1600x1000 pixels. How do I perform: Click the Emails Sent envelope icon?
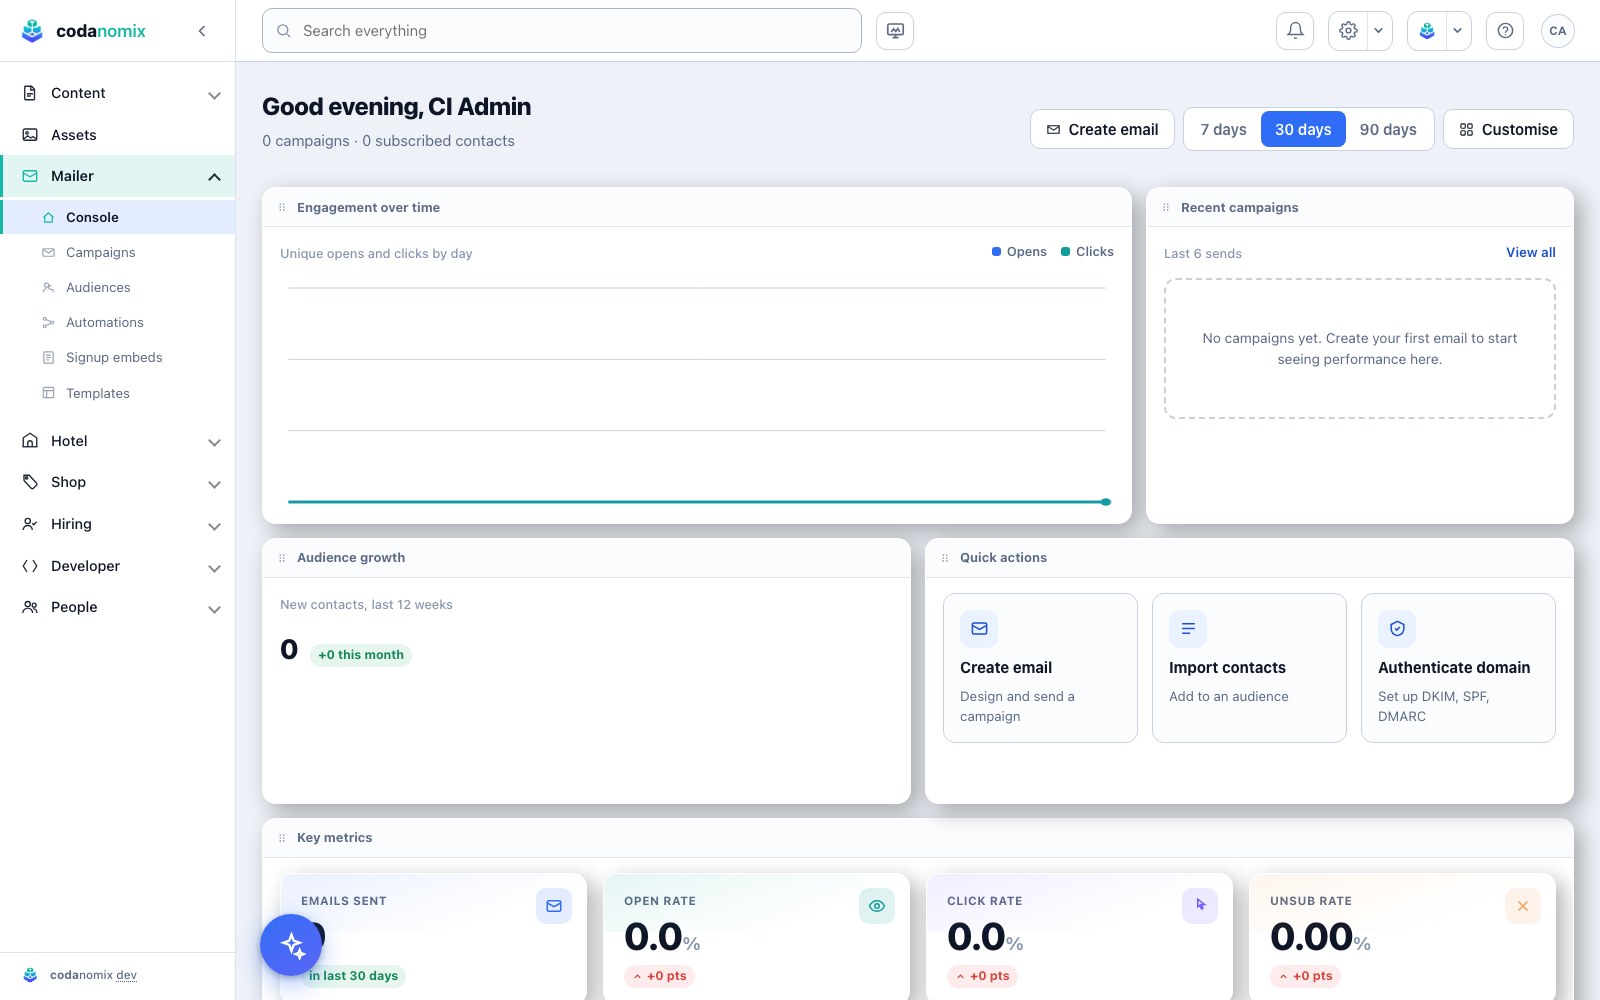pyautogui.click(x=554, y=906)
